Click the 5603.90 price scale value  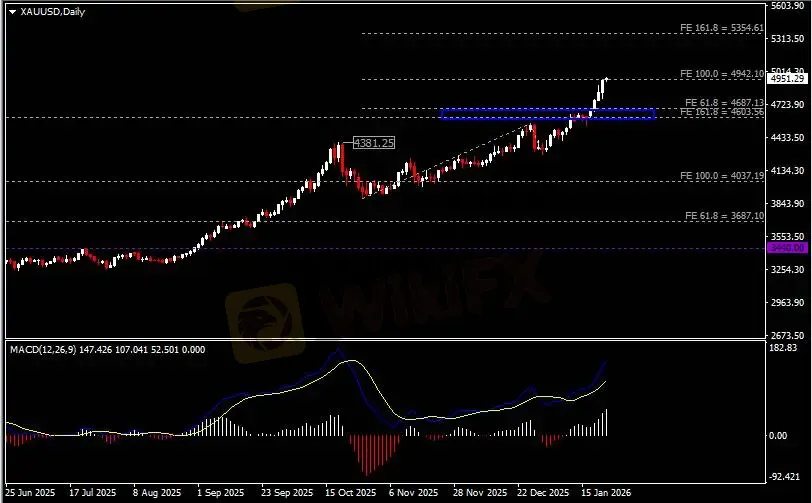pyautogui.click(x=788, y=6)
